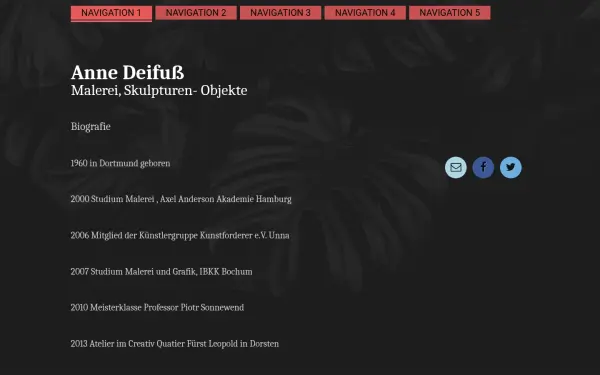Viewport: 600px width, 375px height.
Task: Click the 2007 IBKK Bochum entry
Action: (x=161, y=272)
